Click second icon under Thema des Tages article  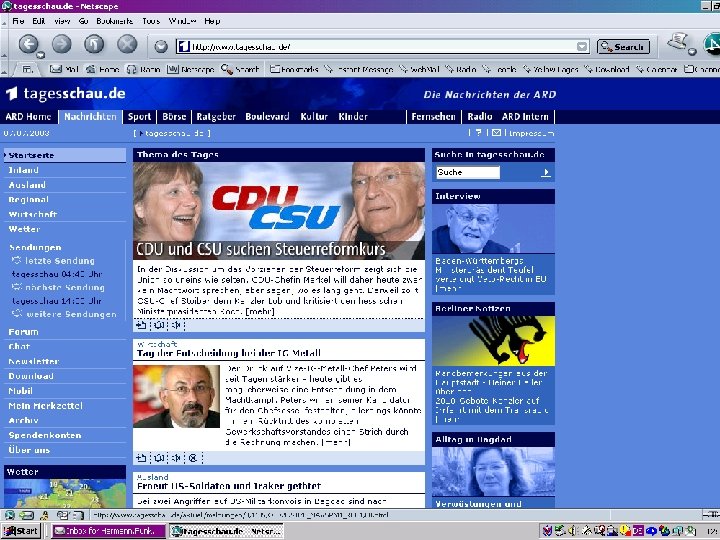(159, 325)
